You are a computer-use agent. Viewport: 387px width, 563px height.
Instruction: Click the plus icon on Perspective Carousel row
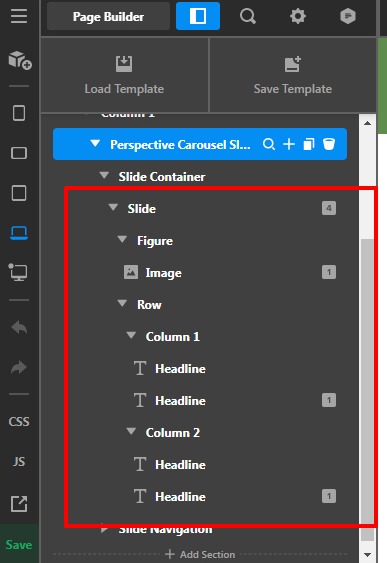click(x=289, y=144)
